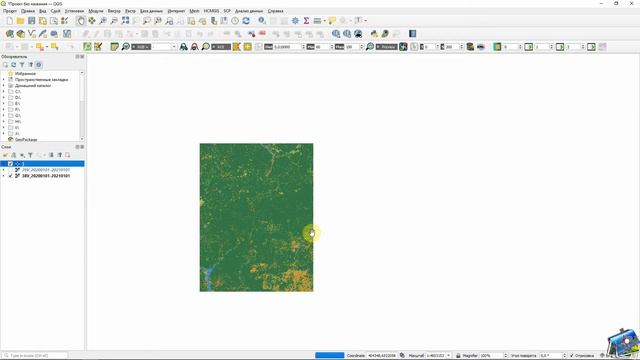Open the Вектор menu
The height and width of the screenshot is (360, 640).
(114, 11)
